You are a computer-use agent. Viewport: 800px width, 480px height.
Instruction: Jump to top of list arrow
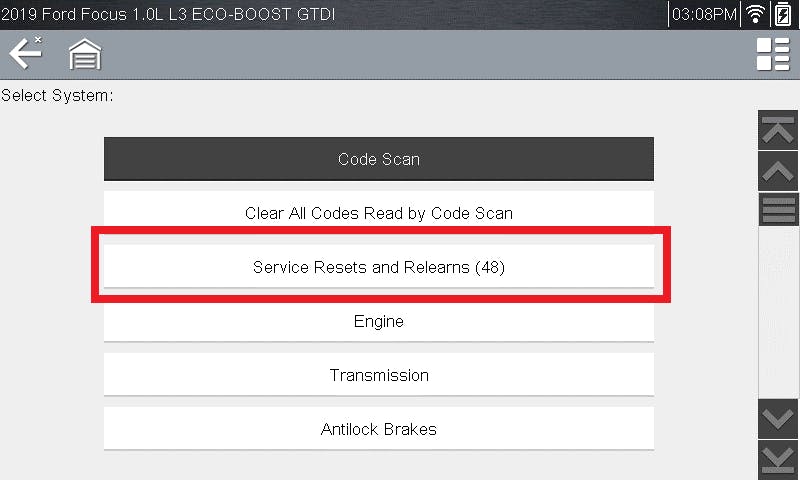(779, 130)
